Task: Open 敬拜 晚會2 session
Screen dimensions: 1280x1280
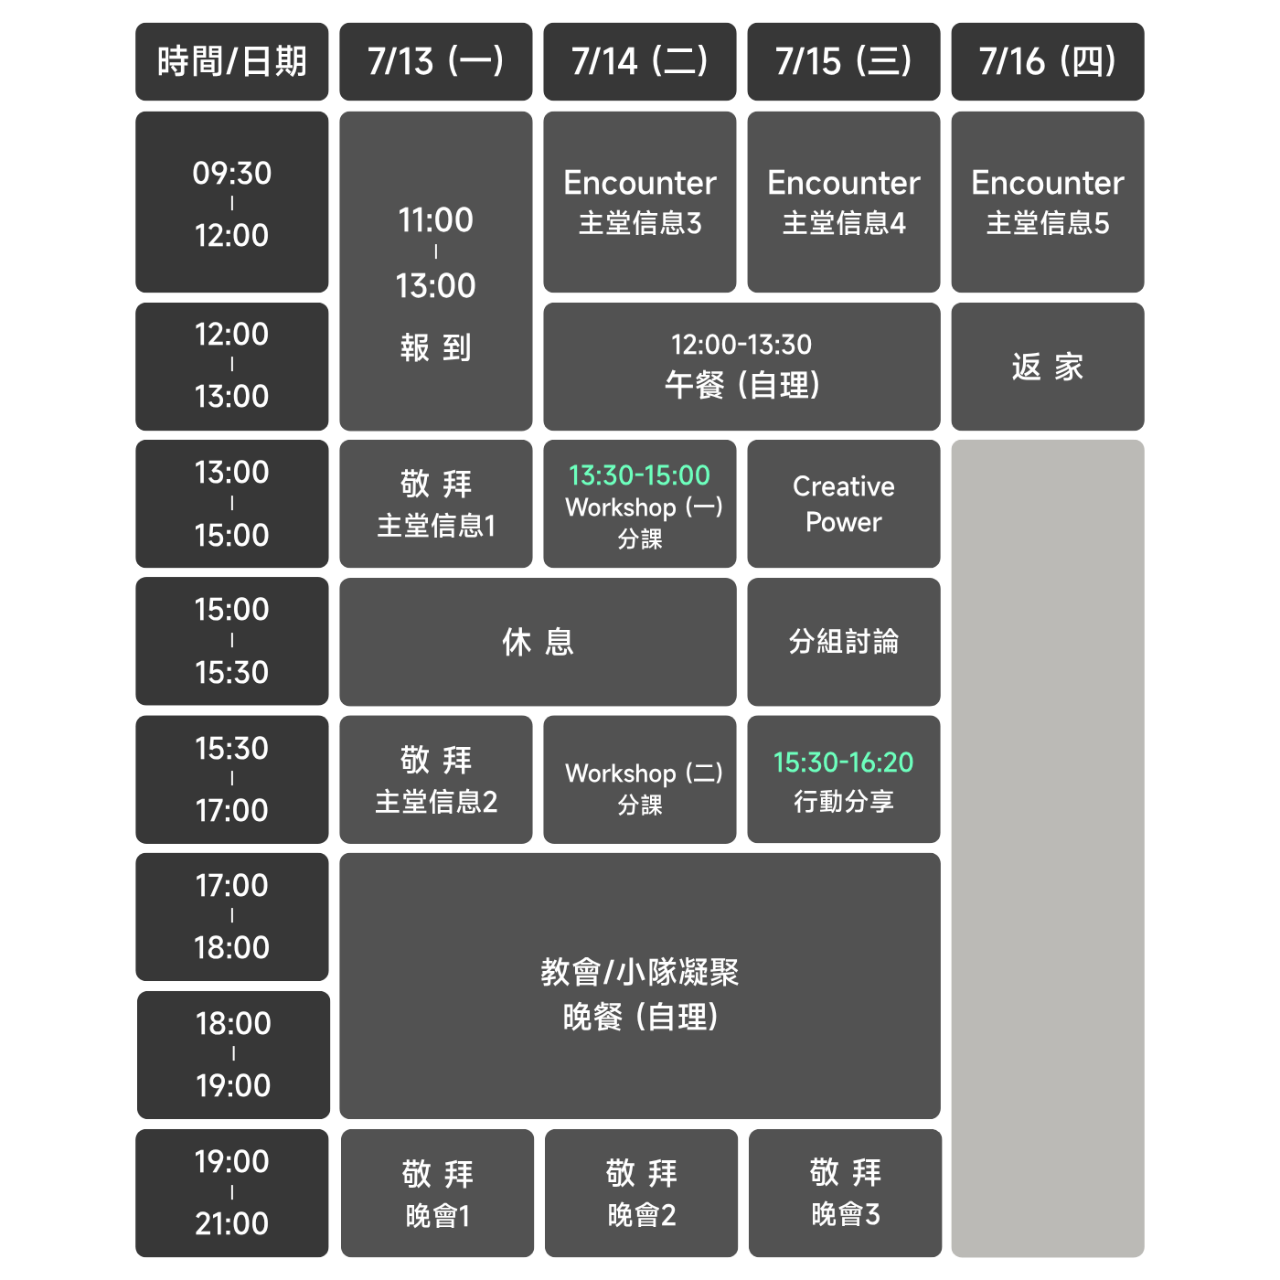Action: point(641,1193)
